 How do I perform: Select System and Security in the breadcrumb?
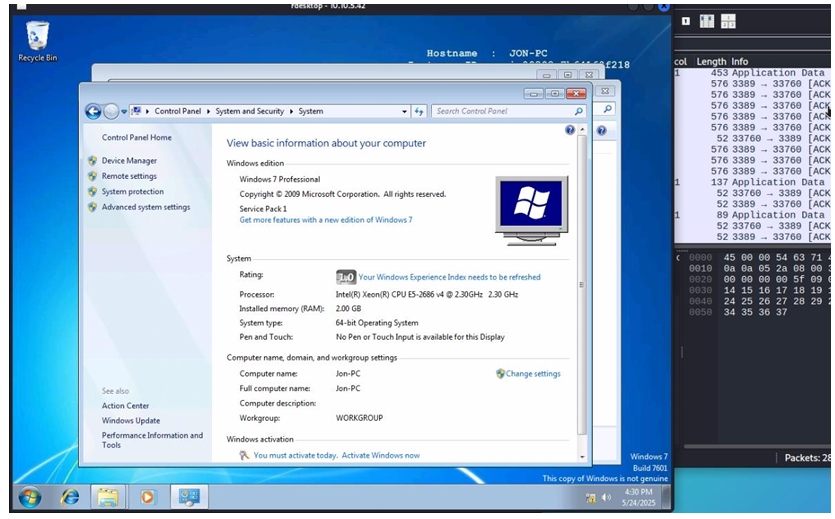click(249, 111)
